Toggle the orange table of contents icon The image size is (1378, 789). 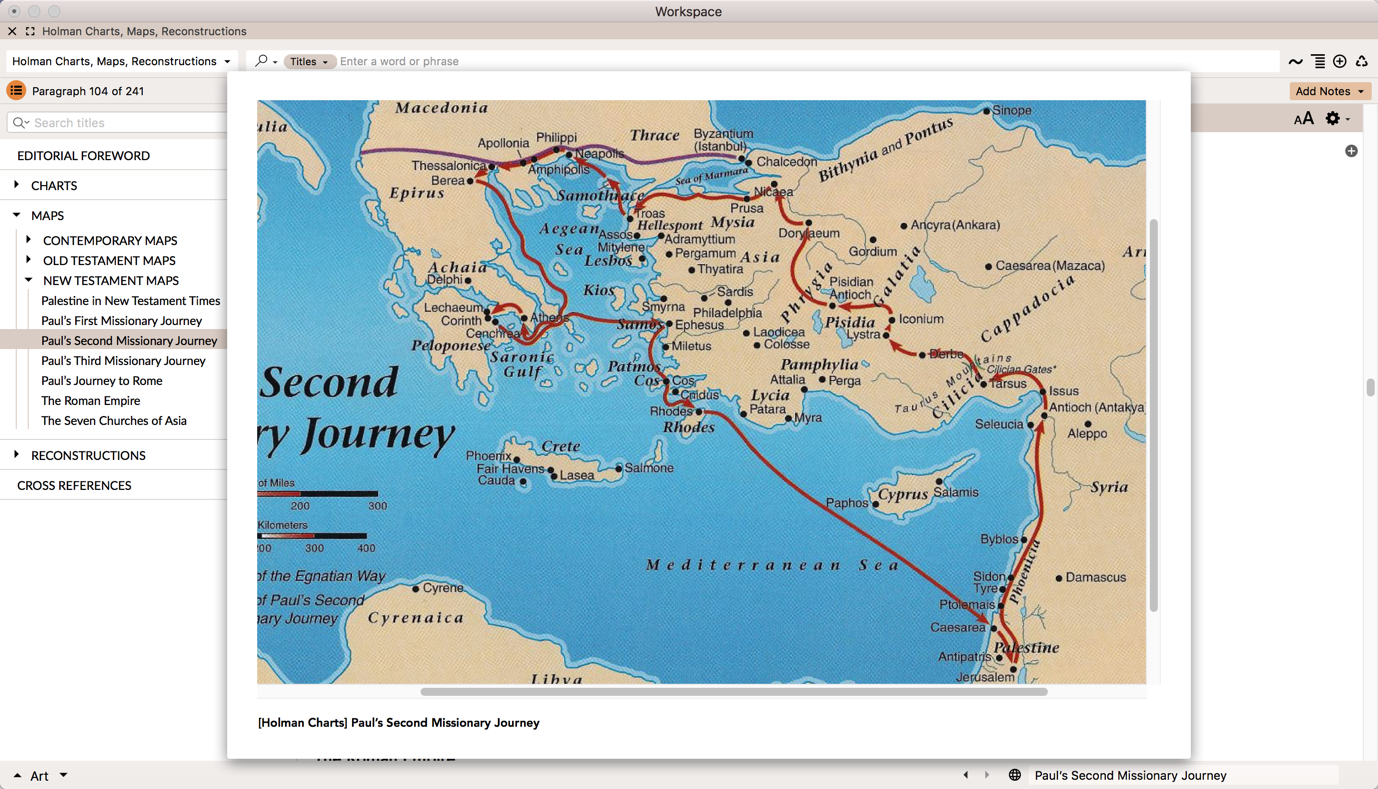16,91
